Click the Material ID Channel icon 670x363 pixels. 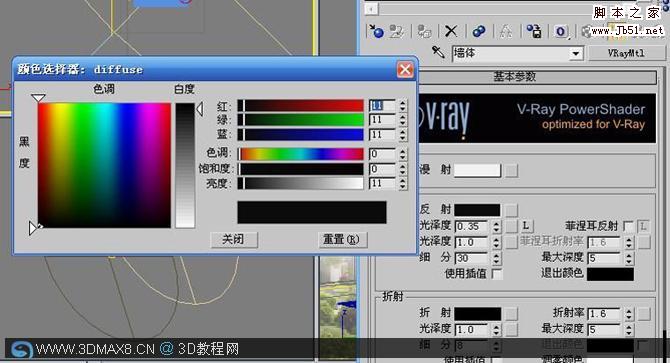(561, 31)
